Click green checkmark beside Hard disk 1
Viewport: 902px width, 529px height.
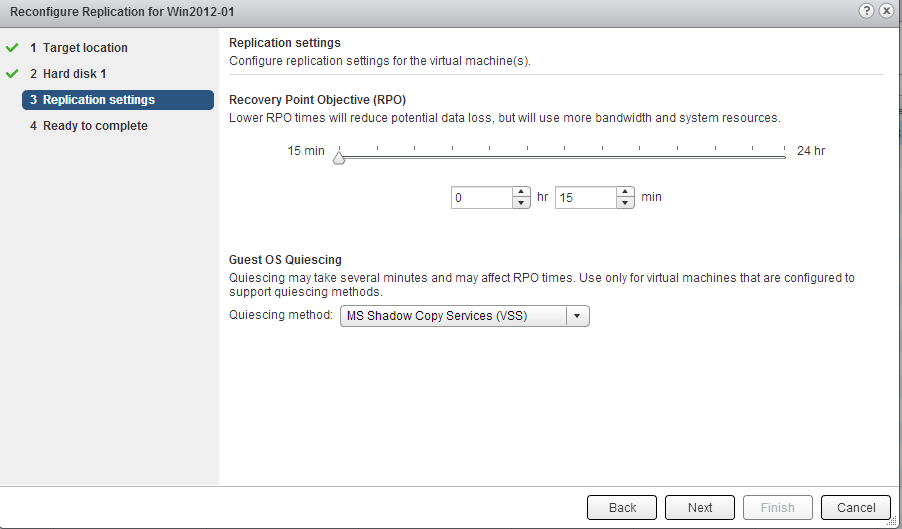(12, 73)
